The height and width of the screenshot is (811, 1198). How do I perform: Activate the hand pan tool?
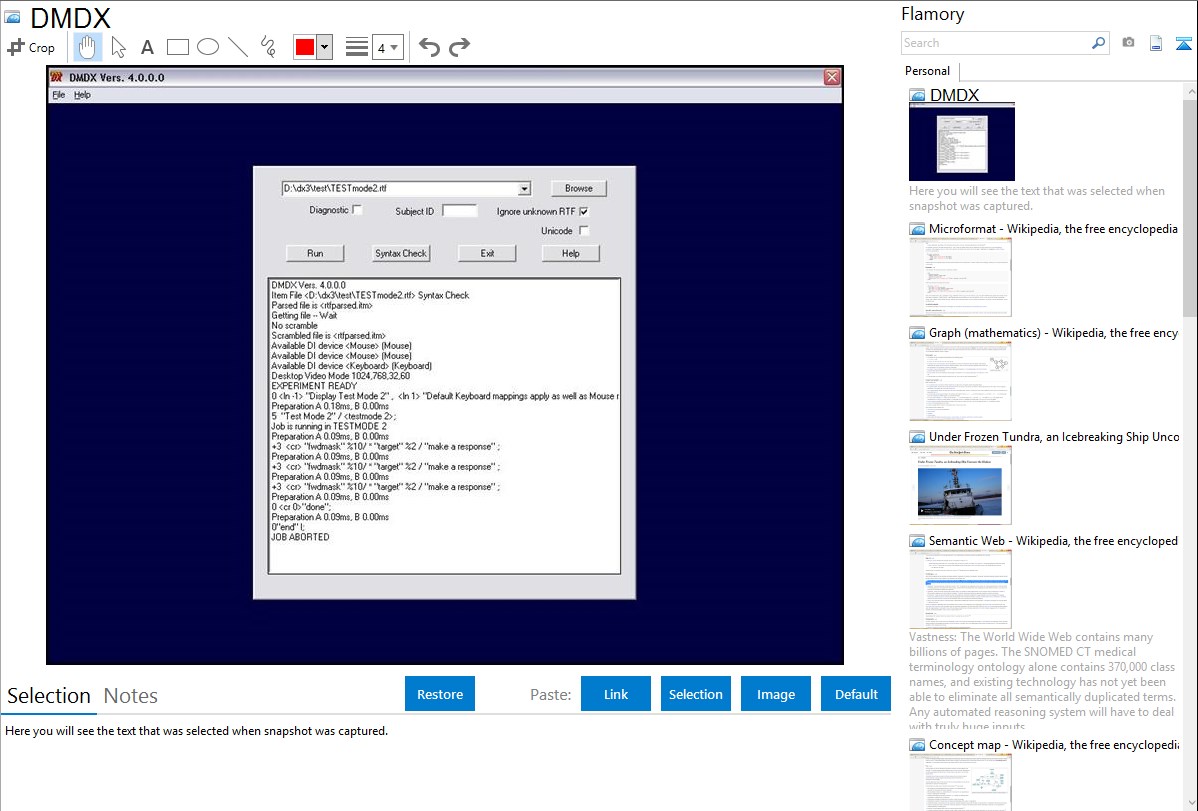88,47
